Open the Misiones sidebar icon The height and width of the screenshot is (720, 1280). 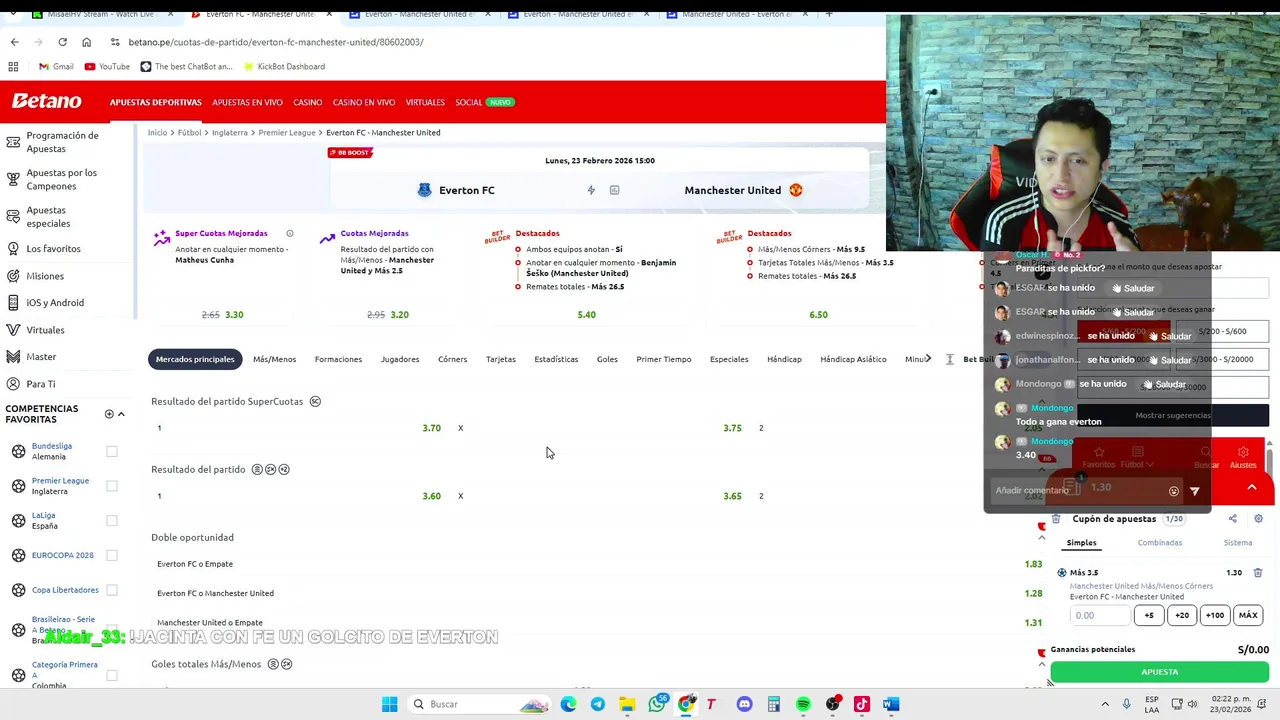pos(13,276)
